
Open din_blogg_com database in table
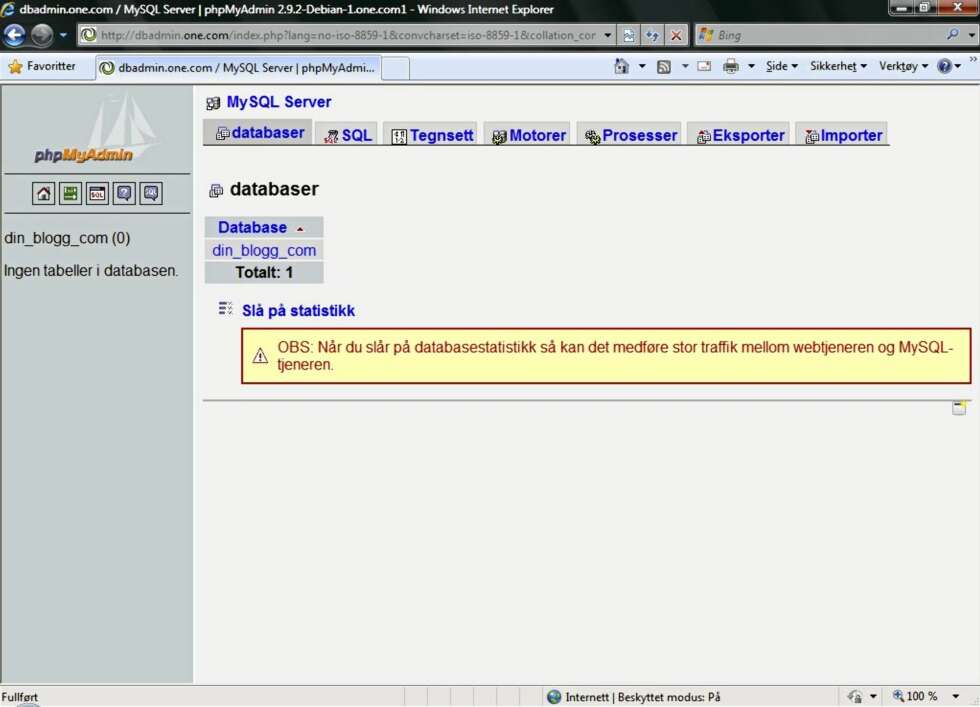coord(264,250)
